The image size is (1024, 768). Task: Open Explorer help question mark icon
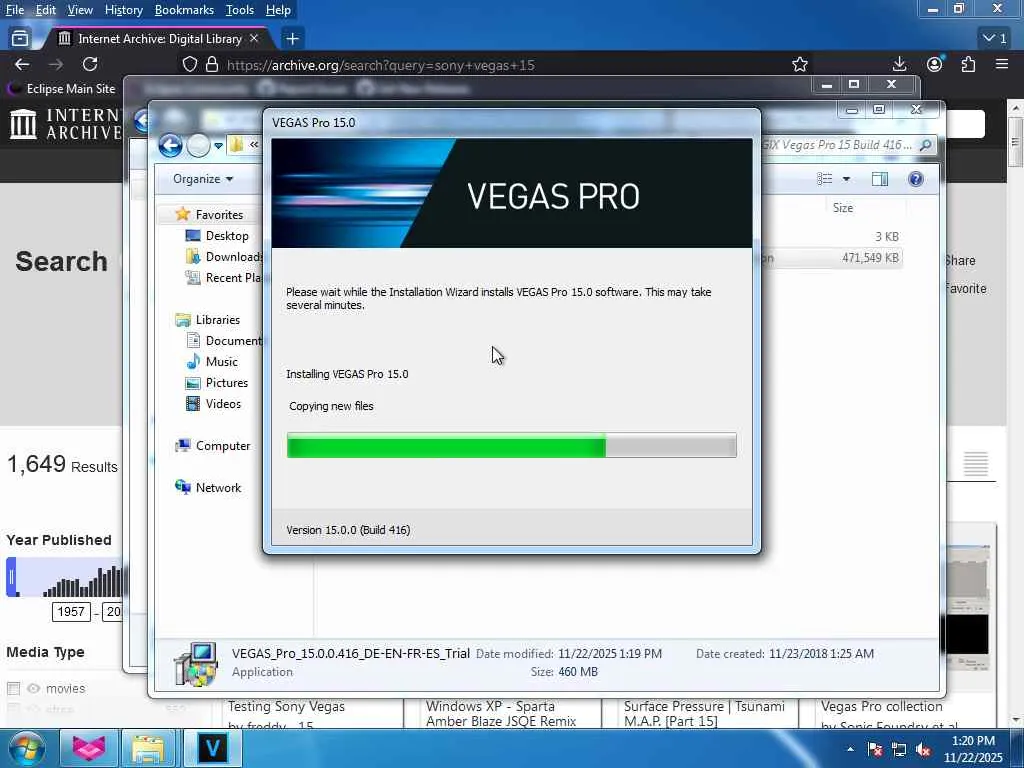(x=916, y=179)
